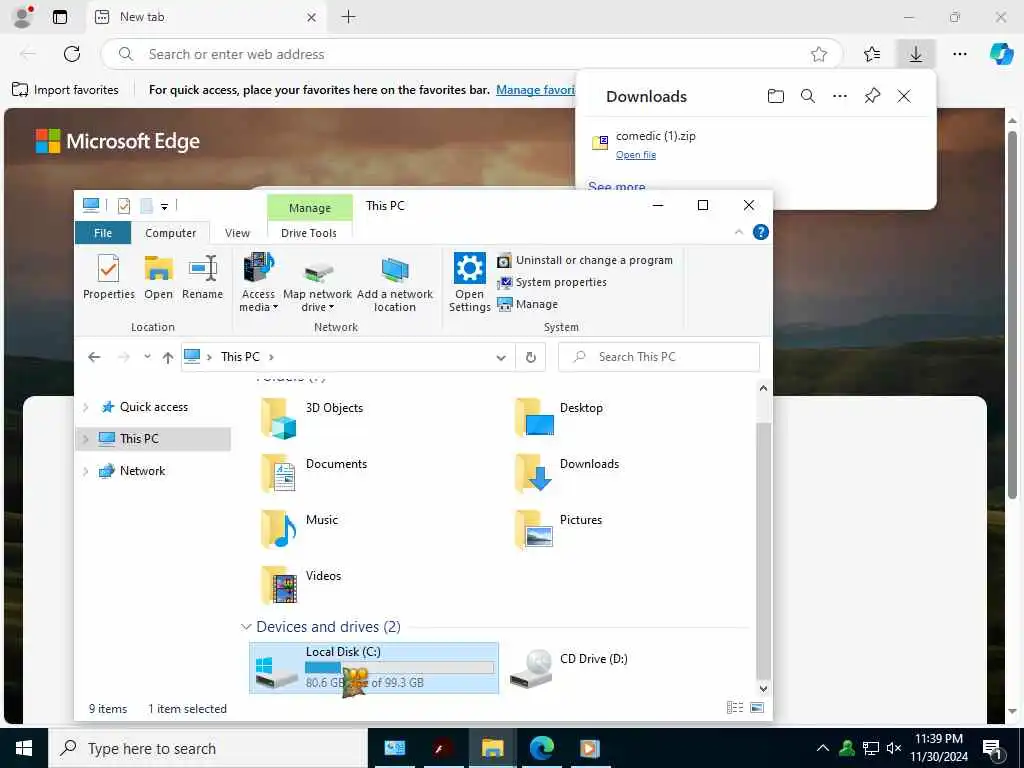
Task: Select the Rename tool in ribbon
Action: coord(202,277)
